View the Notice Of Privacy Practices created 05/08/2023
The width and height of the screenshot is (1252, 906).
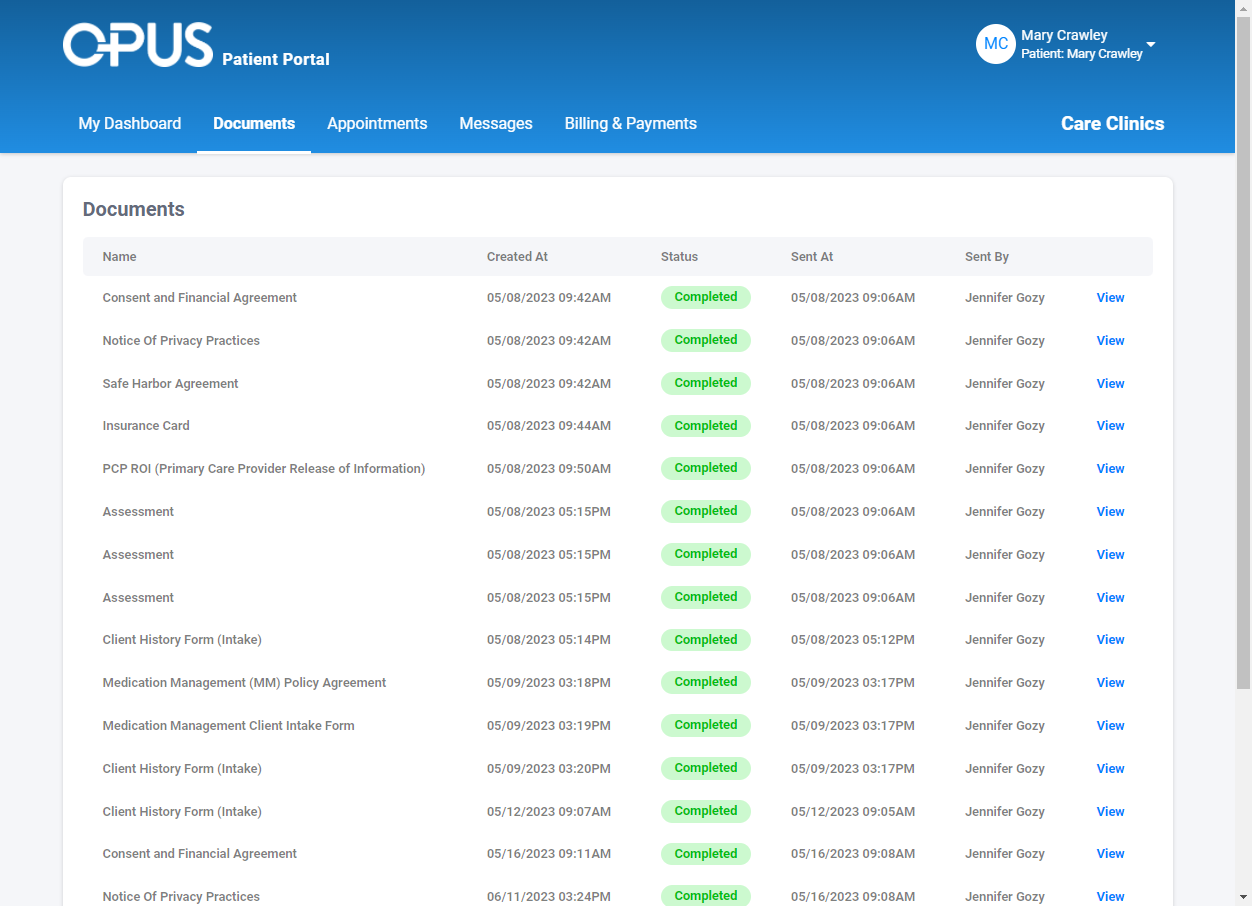pos(1110,341)
